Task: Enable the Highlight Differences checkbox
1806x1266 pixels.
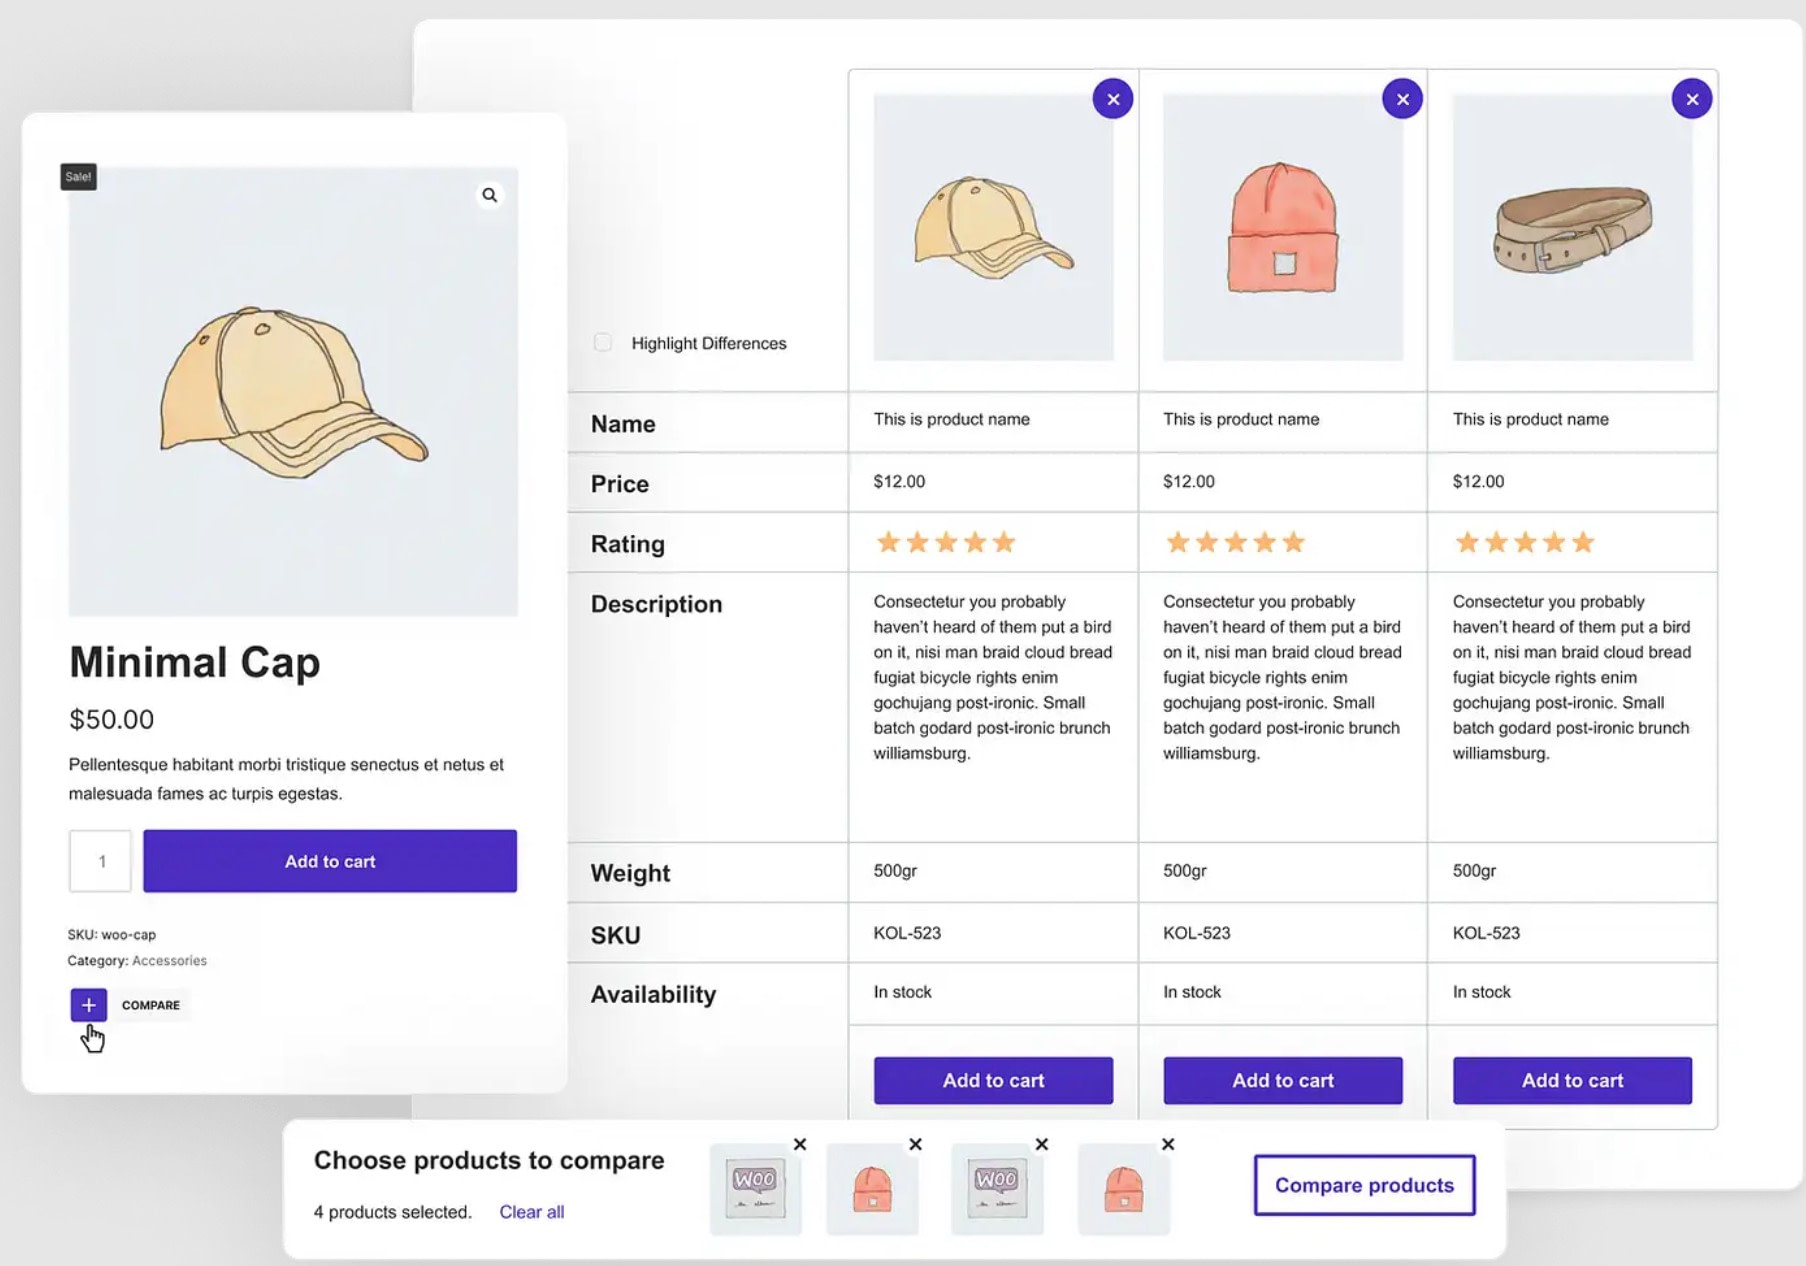Action: point(603,342)
